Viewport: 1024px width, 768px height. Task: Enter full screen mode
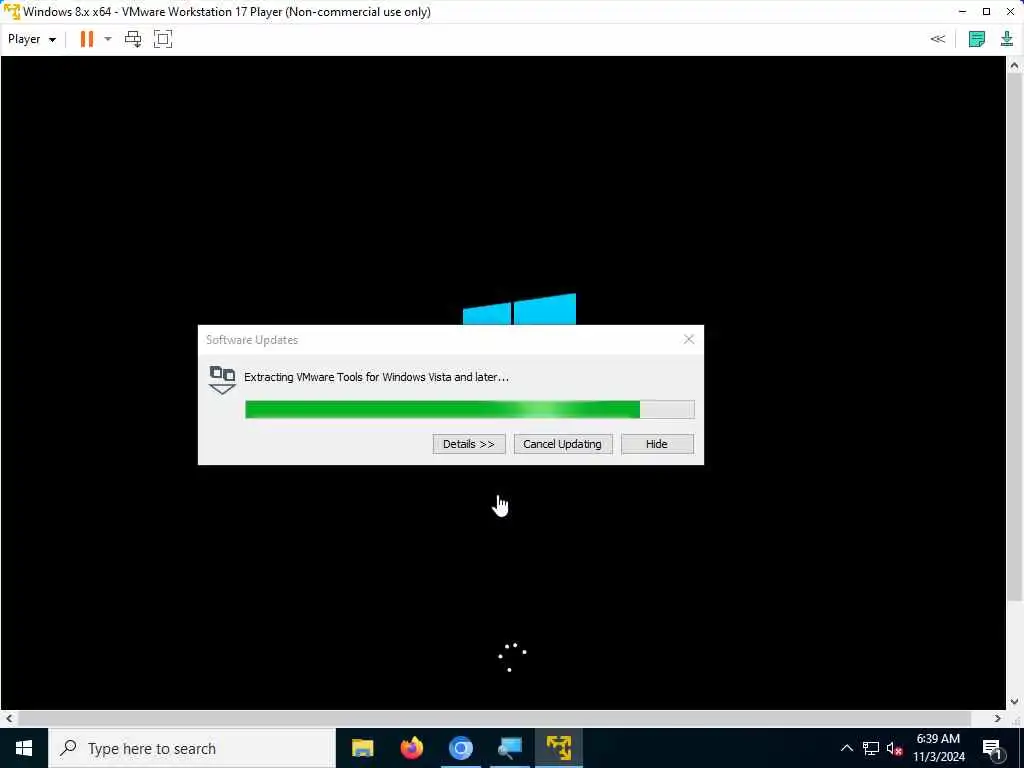[x=163, y=39]
